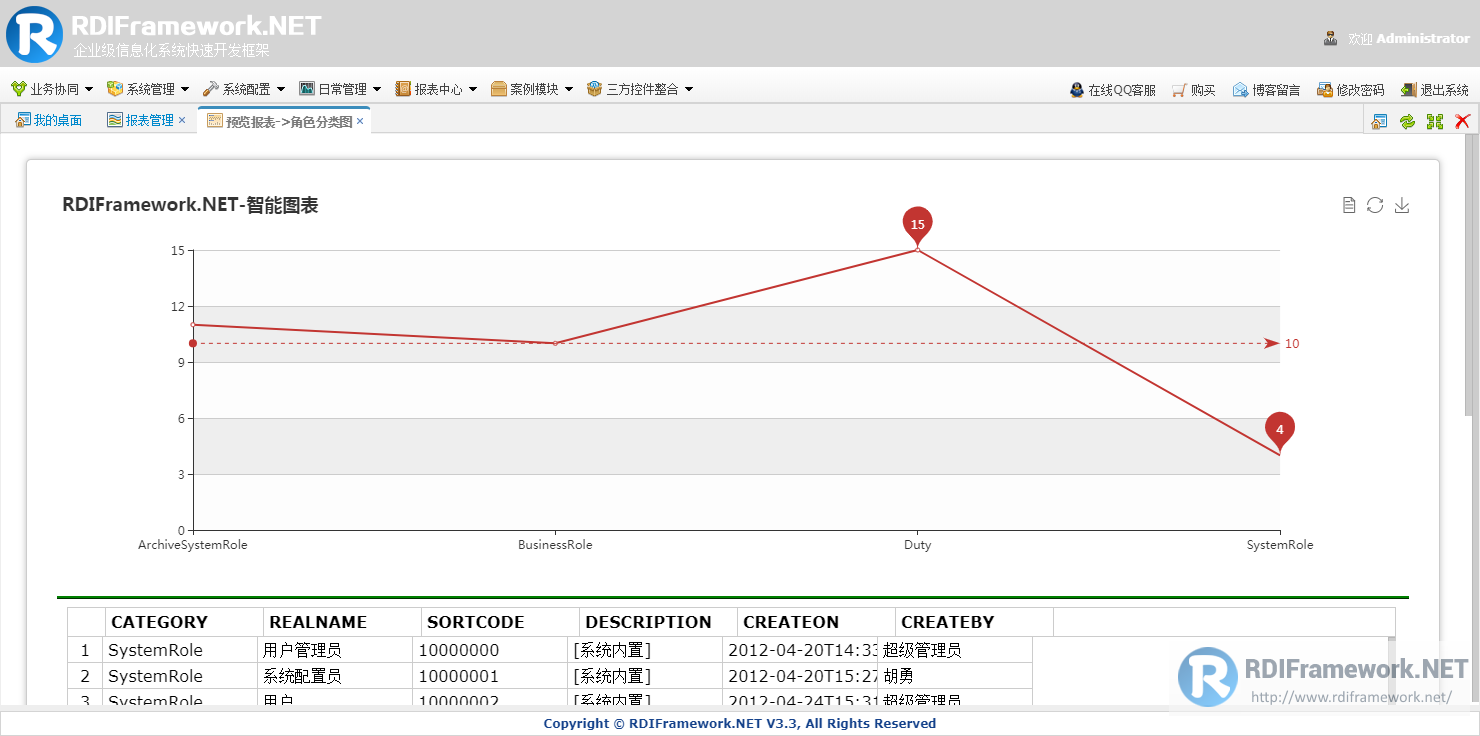Screen dimensions: 1480x736
Task: Click the envelope 博客留言 icon
Action: click(1240, 90)
